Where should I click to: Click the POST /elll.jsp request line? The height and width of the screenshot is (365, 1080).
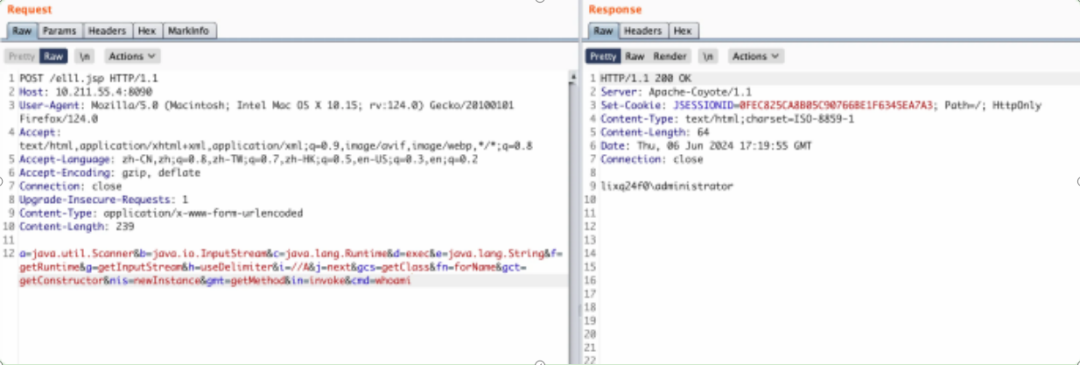point(89,78)
